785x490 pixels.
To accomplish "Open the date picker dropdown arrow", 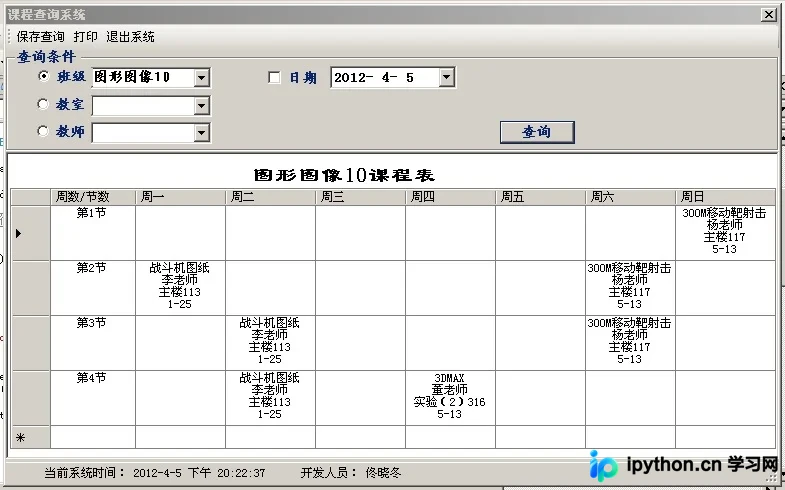I will click(x=447, y=78).
